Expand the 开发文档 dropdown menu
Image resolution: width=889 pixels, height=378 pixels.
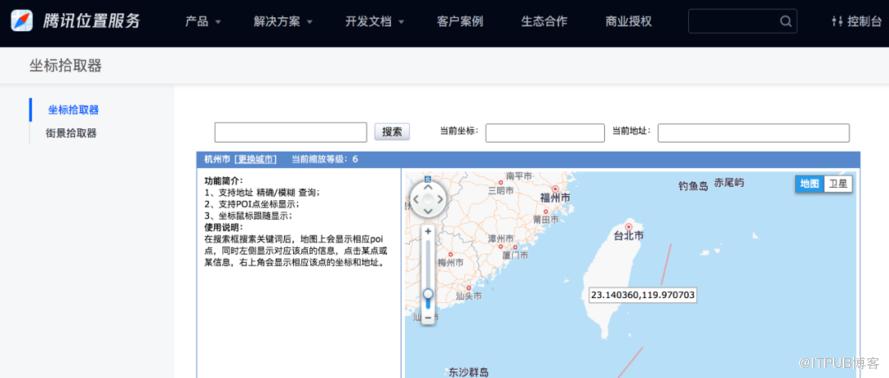[375, 22]
